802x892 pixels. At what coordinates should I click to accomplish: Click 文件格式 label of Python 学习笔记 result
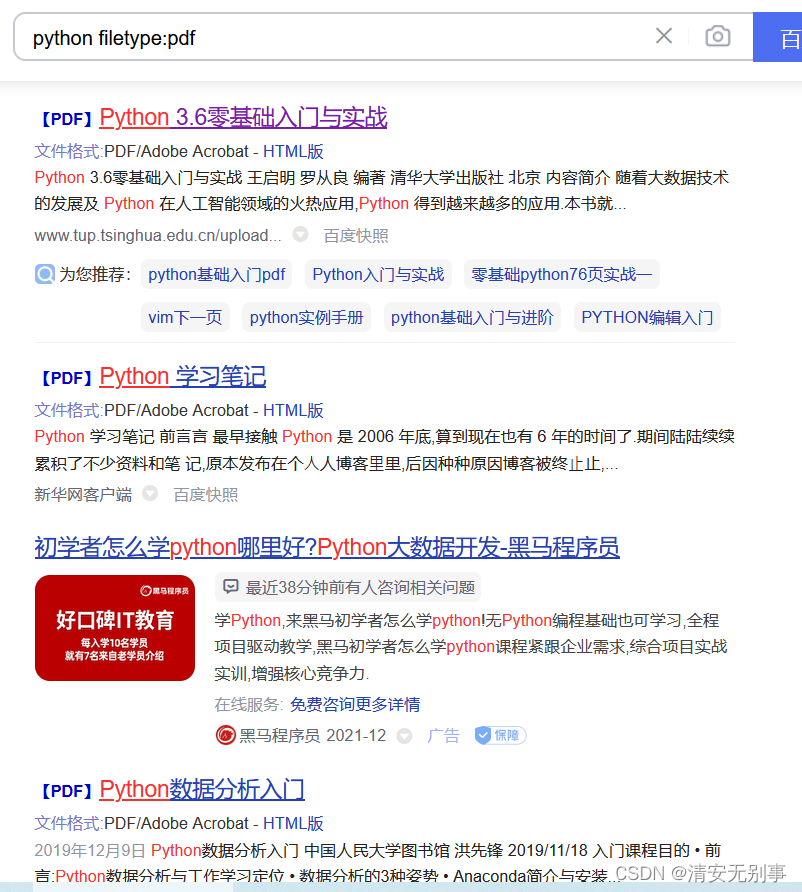pos(68,410)
